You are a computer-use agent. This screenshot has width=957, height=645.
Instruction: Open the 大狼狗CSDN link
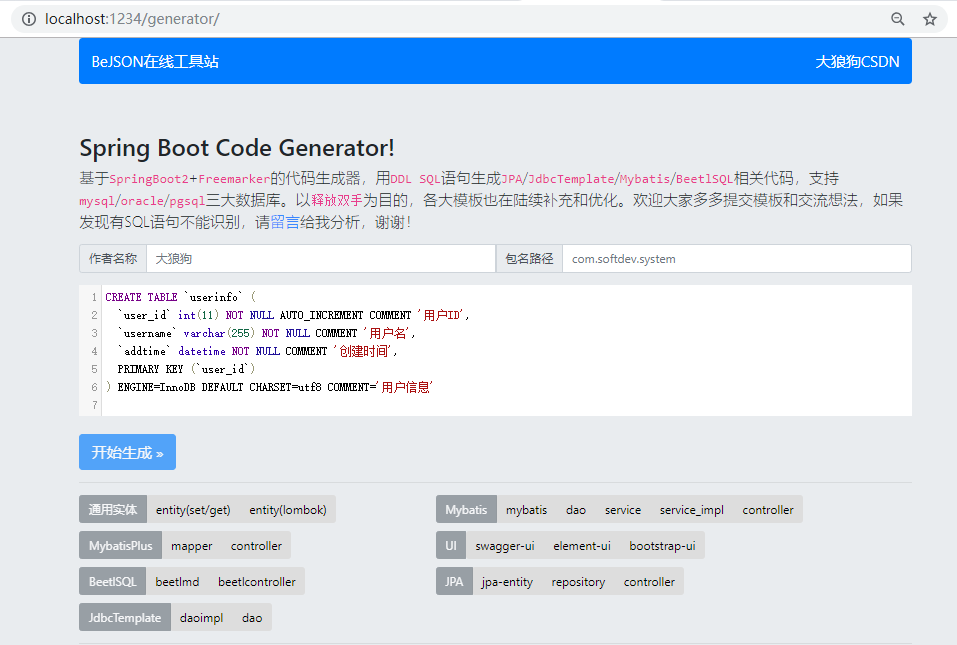click(857, 61)
